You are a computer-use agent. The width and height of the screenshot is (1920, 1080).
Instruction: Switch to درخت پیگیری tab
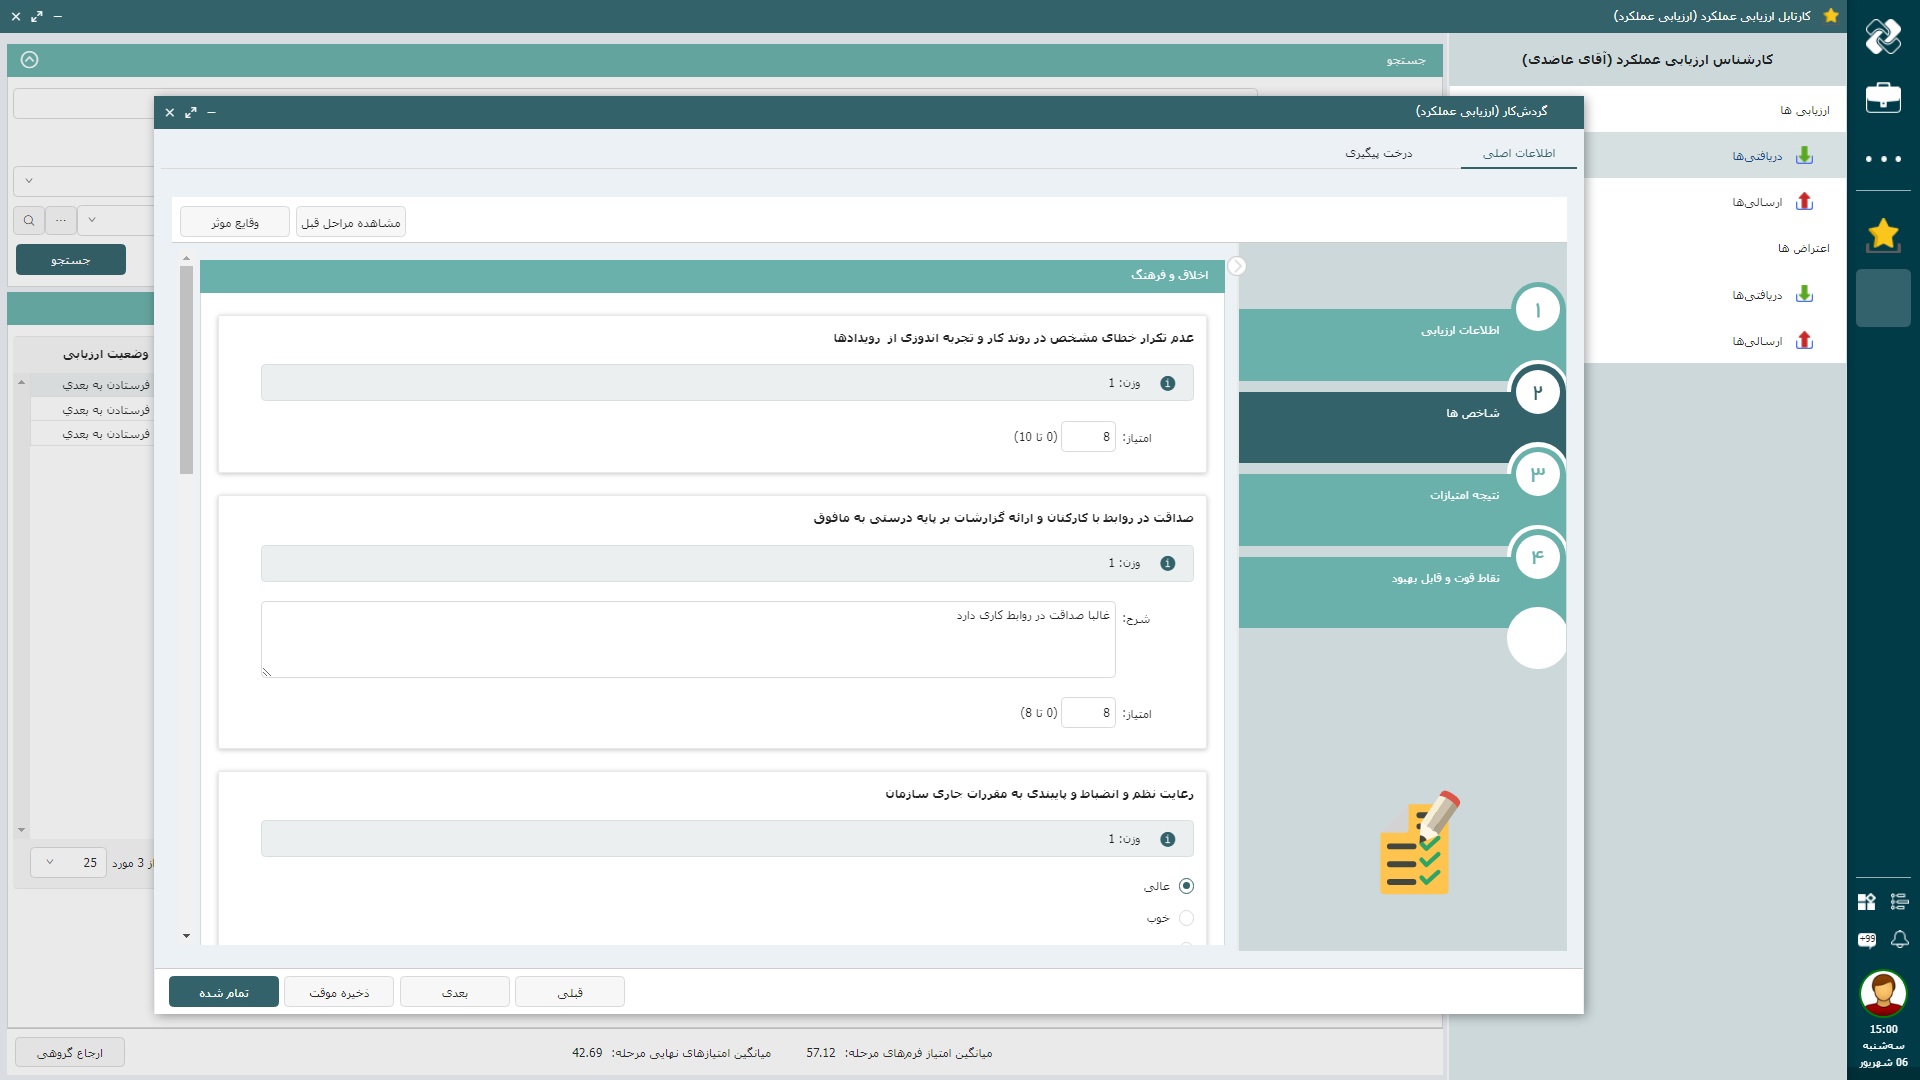click(x=1378, y=153)
